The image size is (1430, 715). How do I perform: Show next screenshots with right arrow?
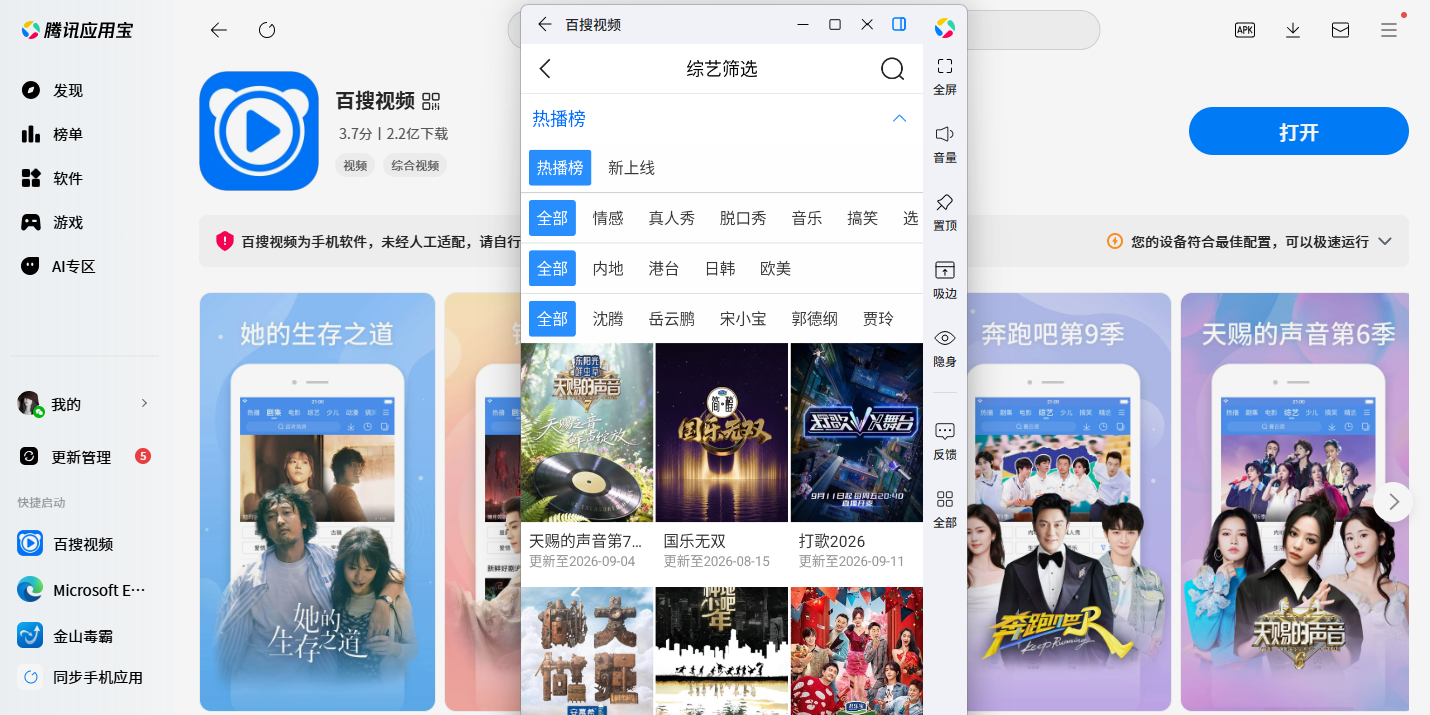pos(1392,502)
